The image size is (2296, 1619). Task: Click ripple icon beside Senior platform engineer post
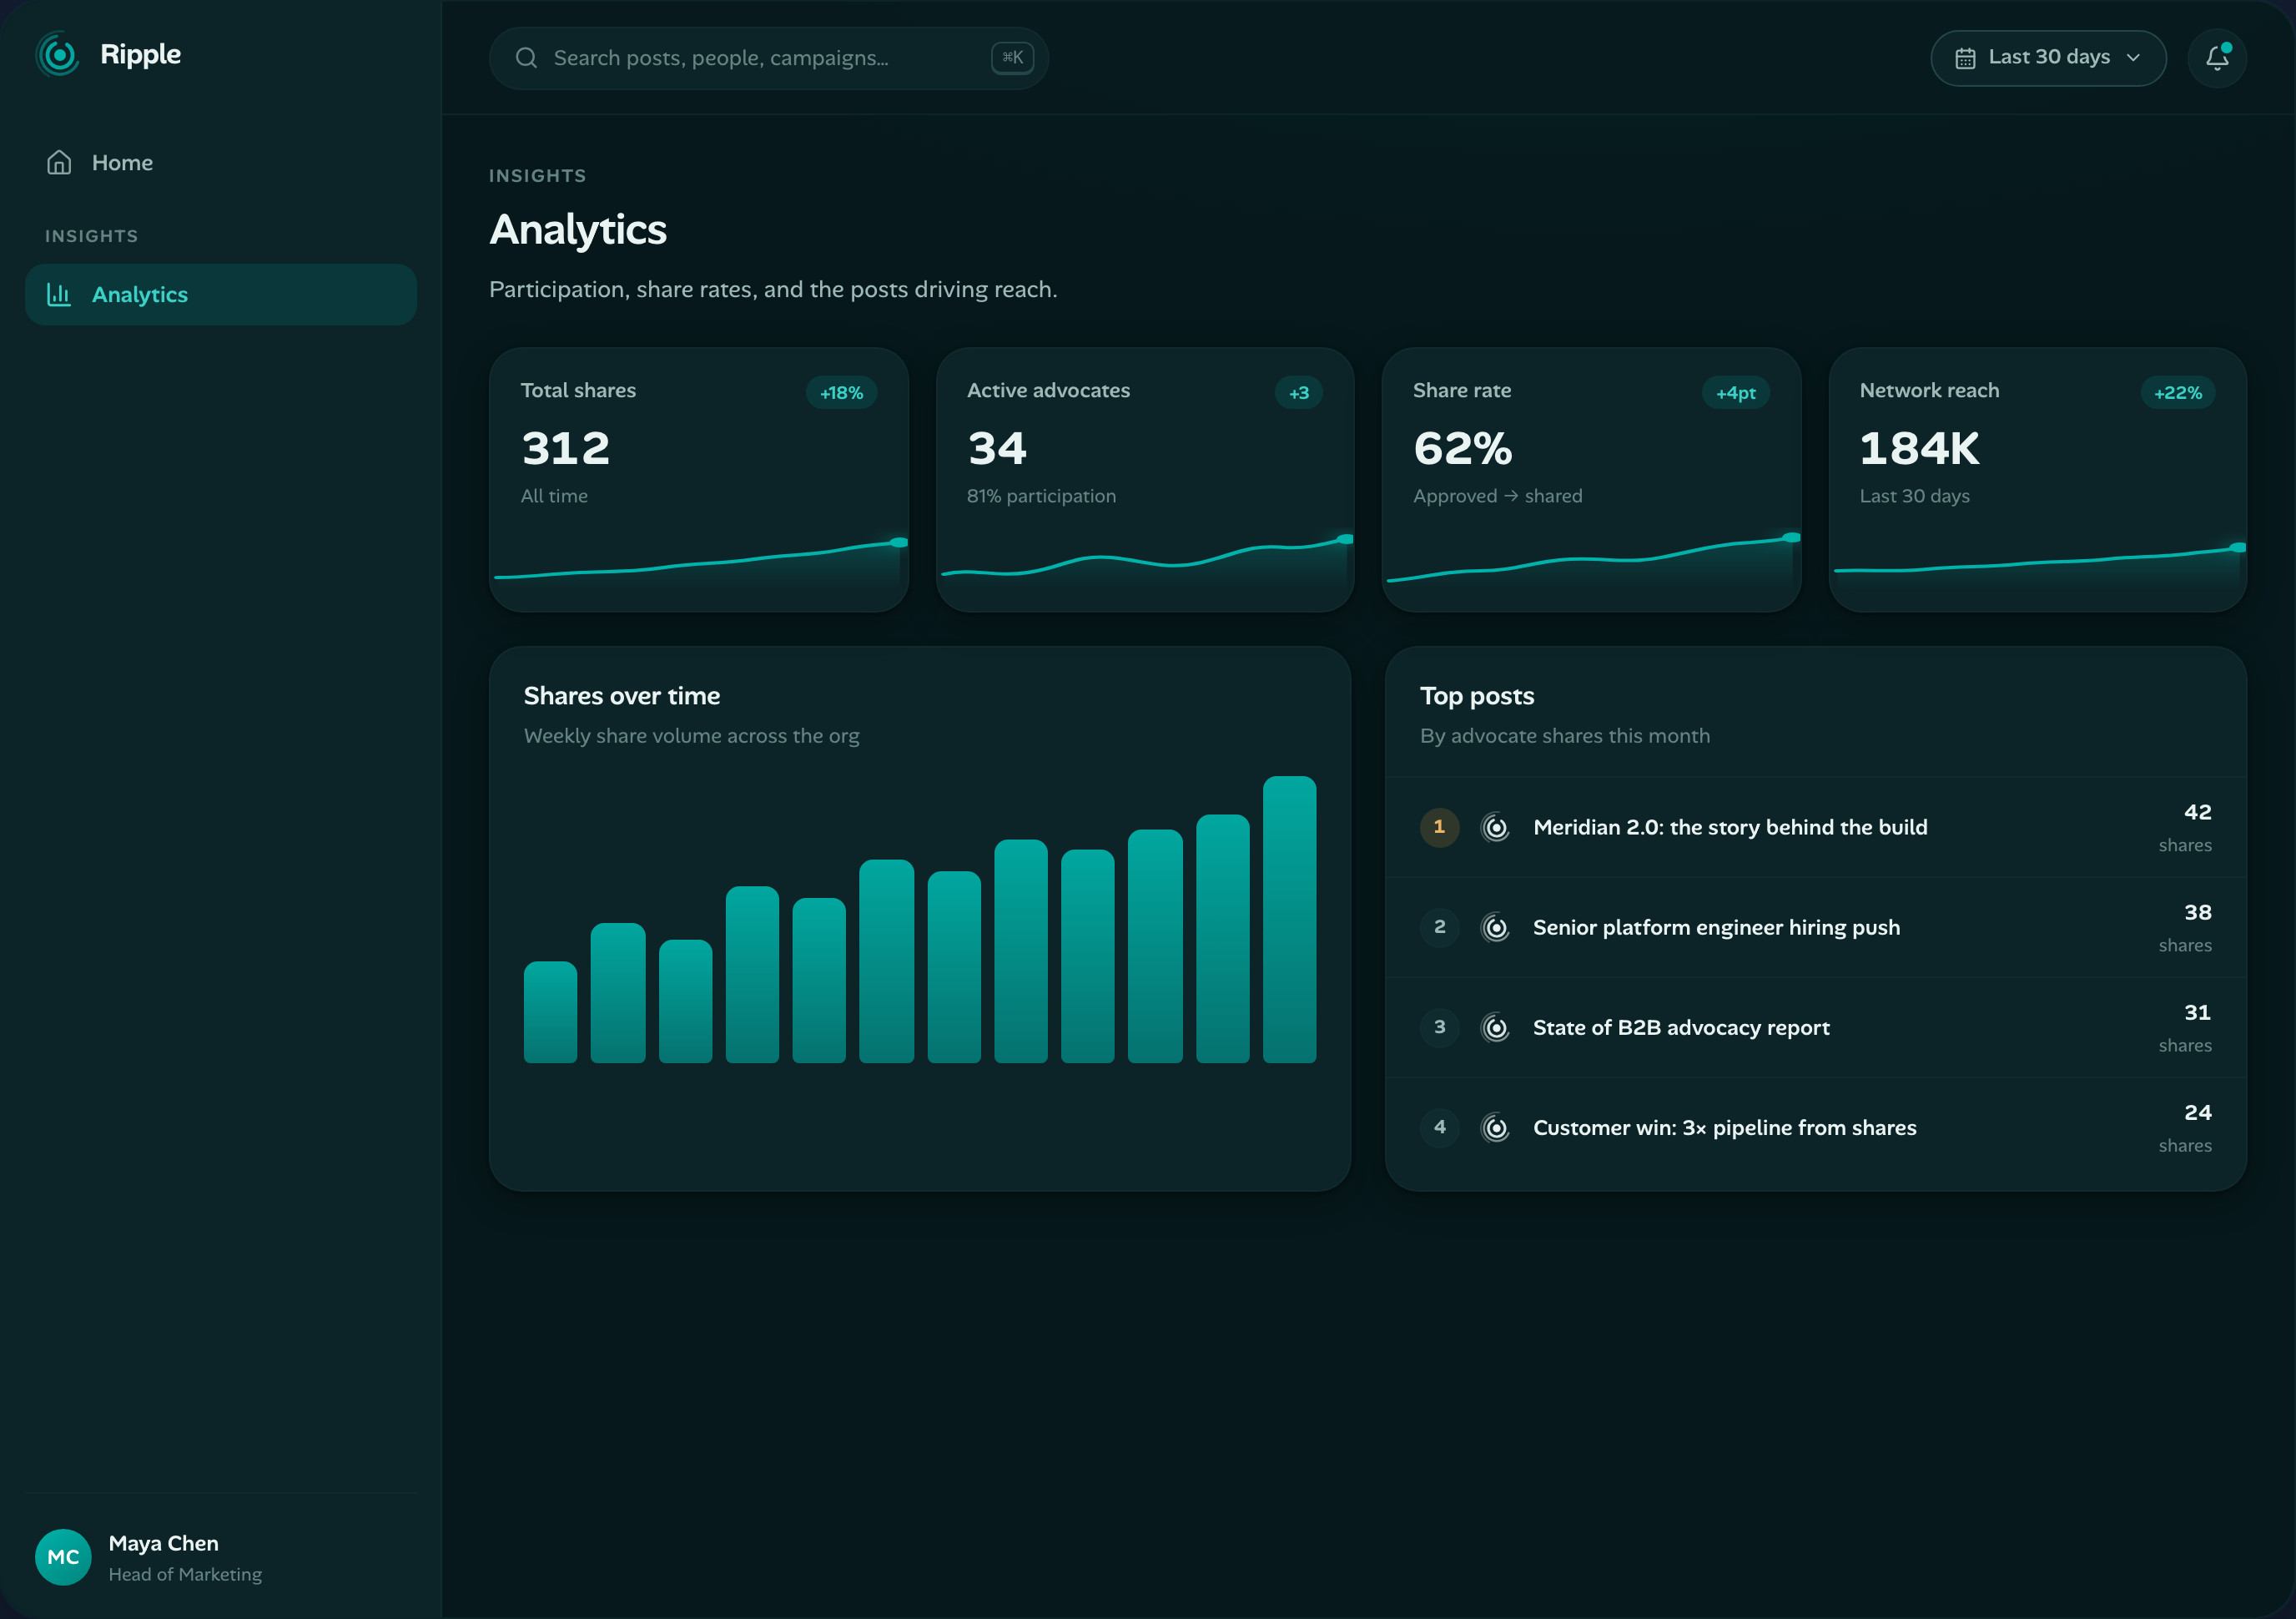click(1495, 927)
